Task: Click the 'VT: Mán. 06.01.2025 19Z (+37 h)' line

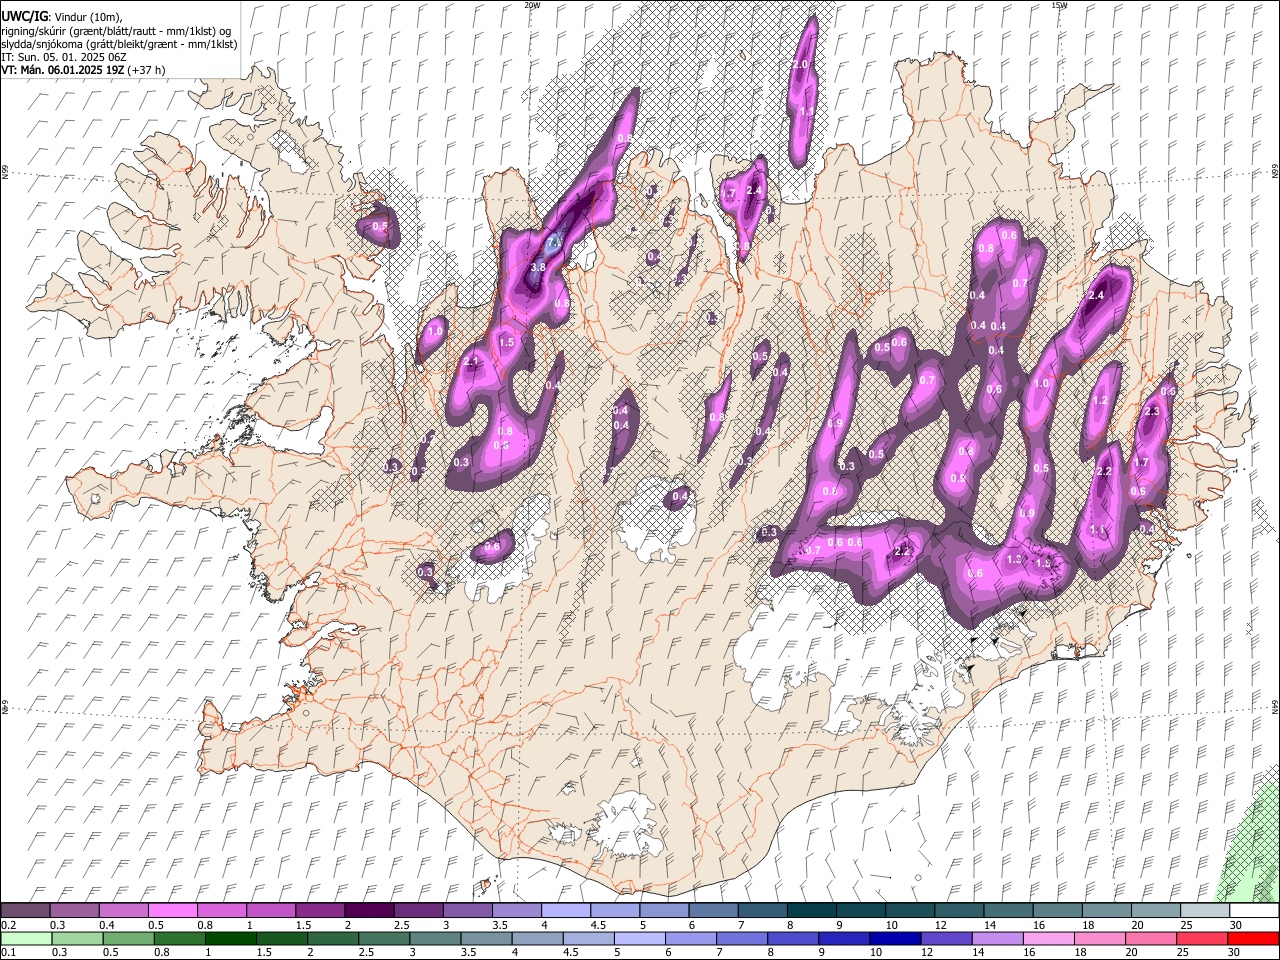Action: tap(83, 70)
